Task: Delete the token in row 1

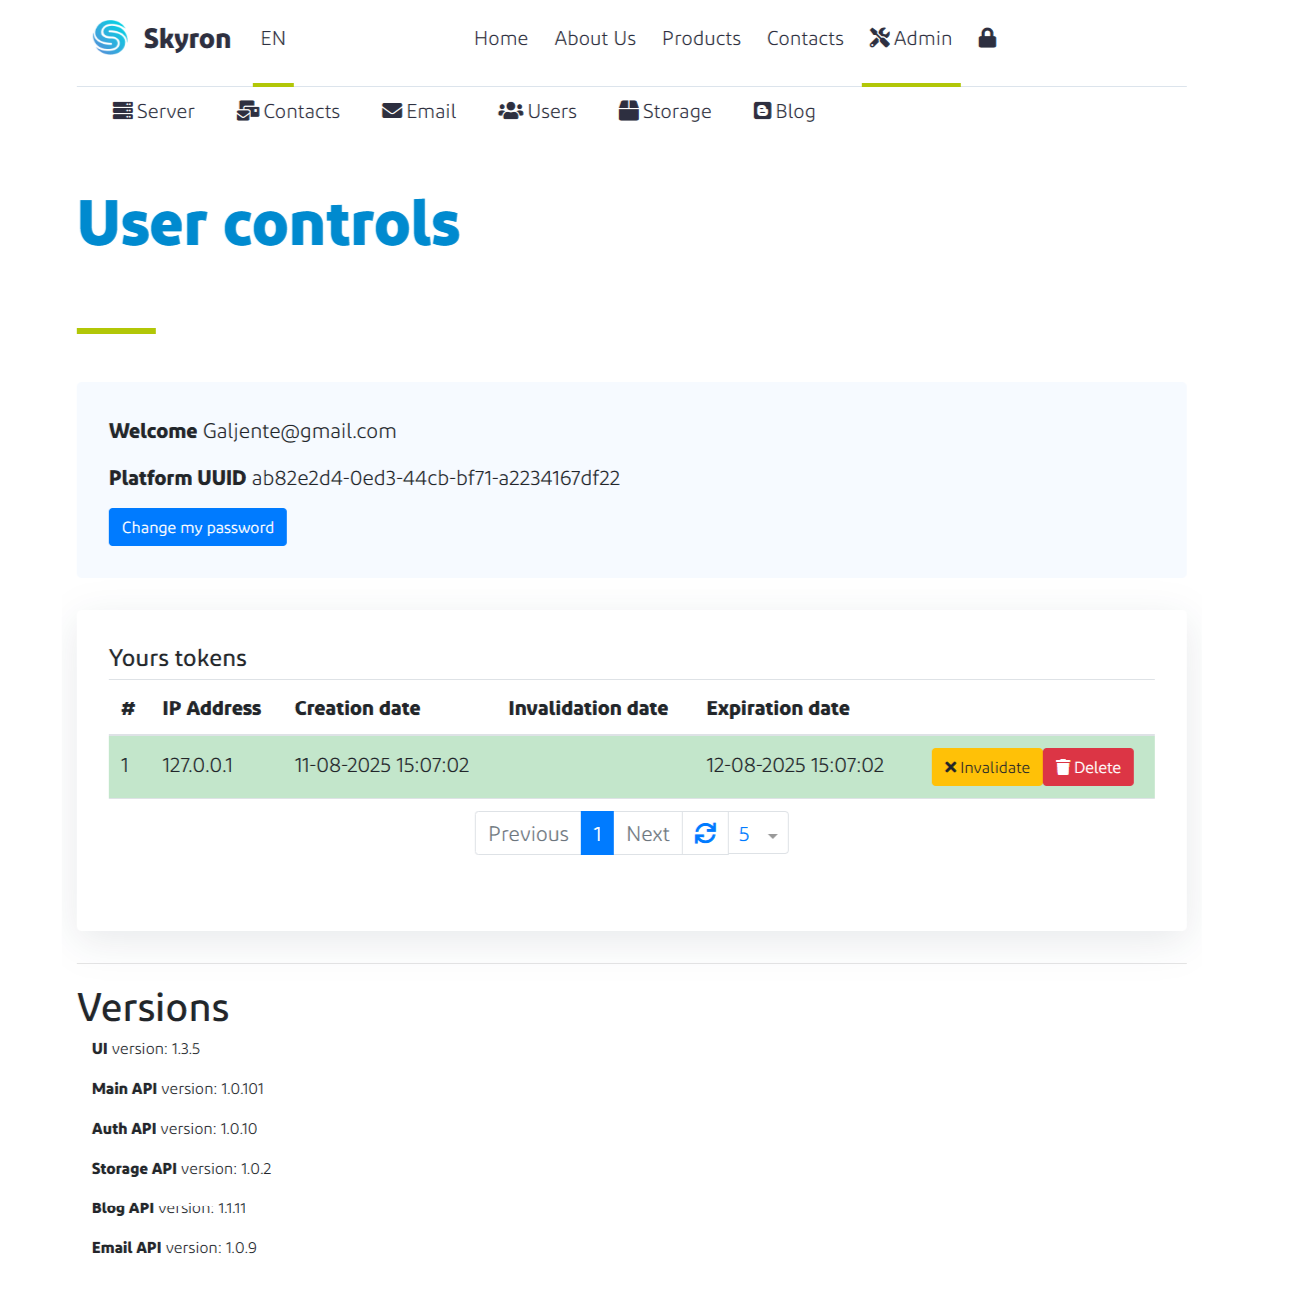Action: (1088, 767)
